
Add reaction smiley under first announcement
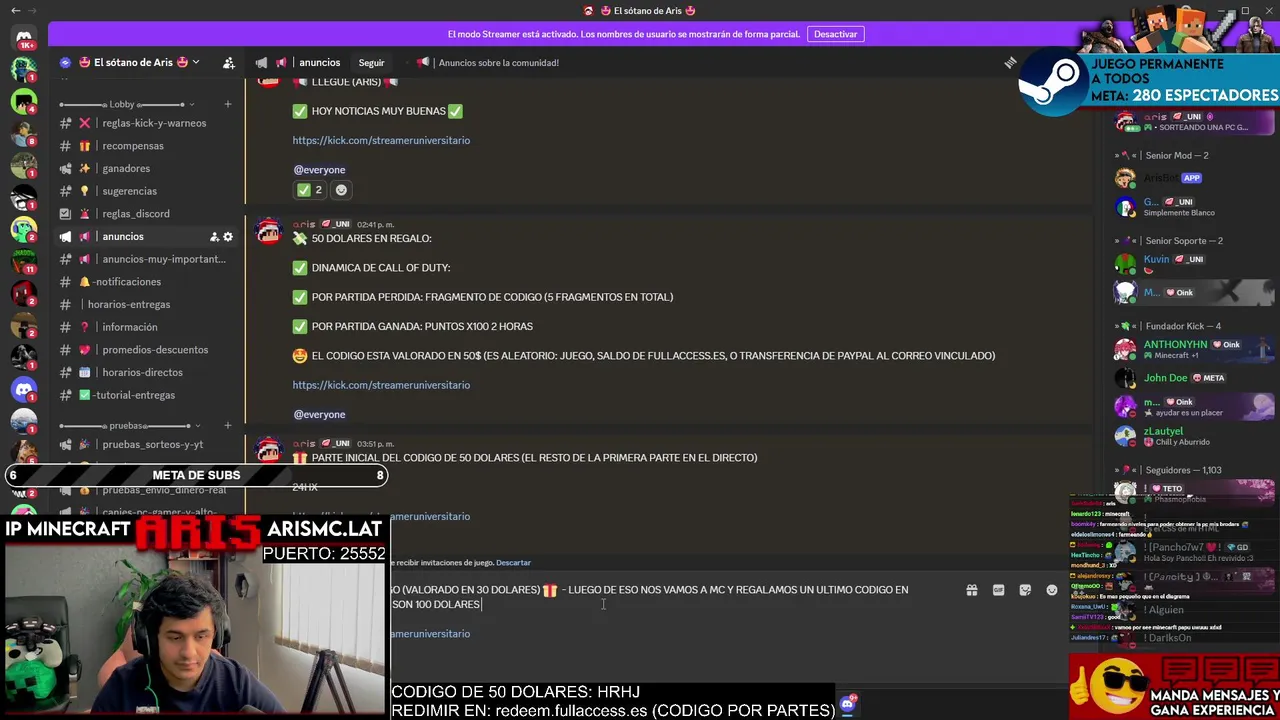click(341, 190)
